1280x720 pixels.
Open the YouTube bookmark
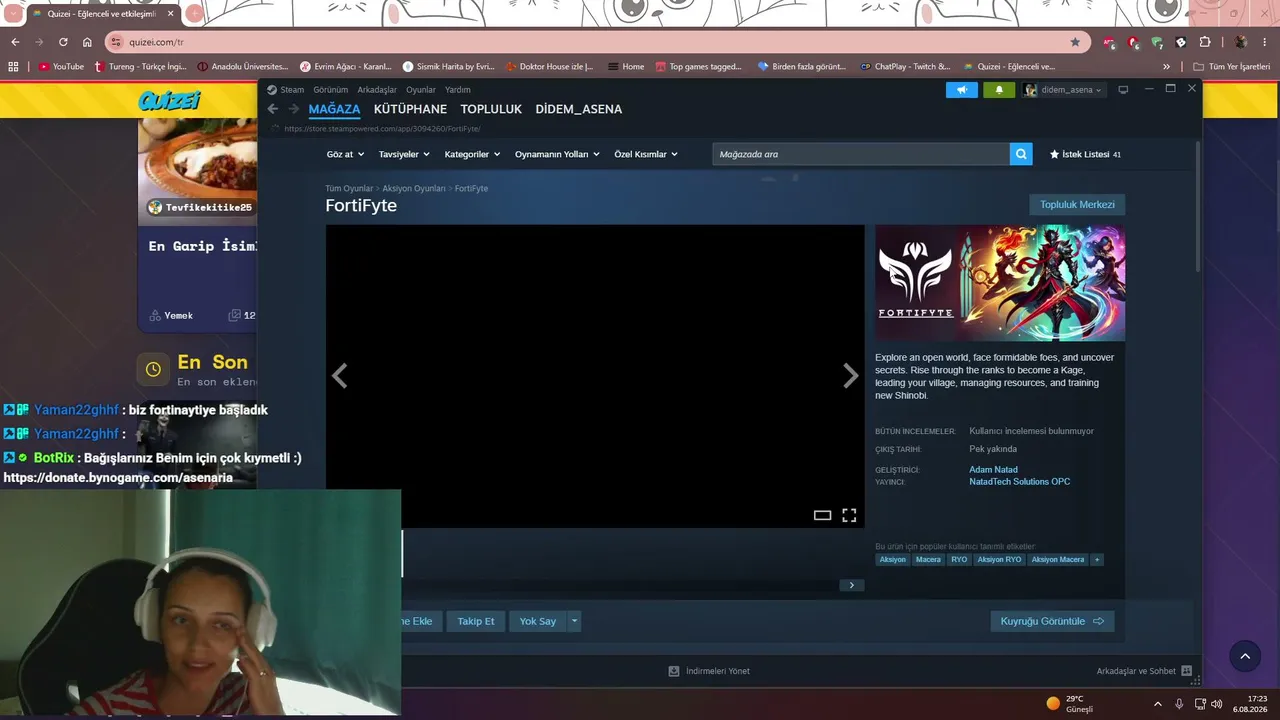(61, 67)
